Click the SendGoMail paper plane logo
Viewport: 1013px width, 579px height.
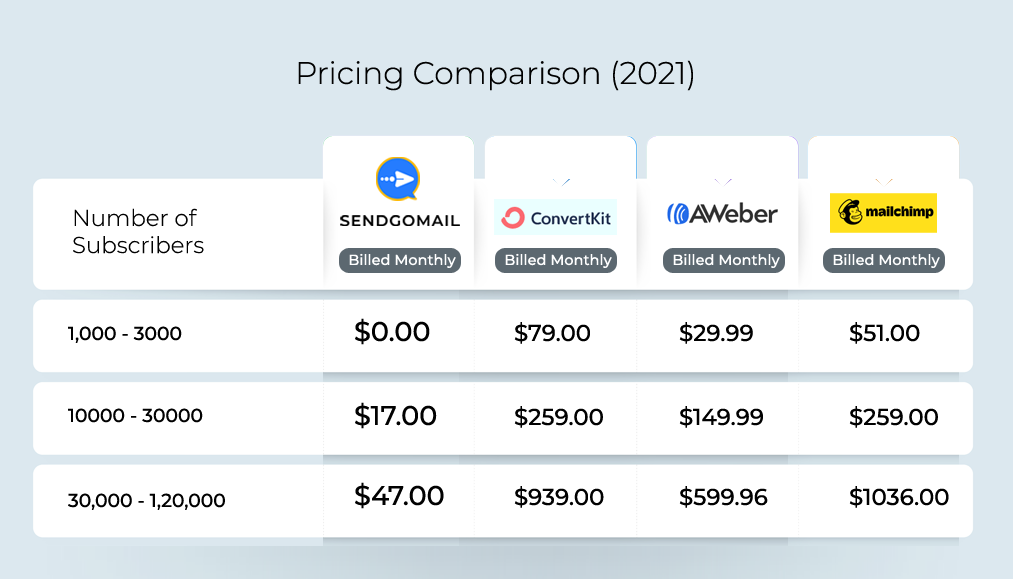click(x=398, y=179)
